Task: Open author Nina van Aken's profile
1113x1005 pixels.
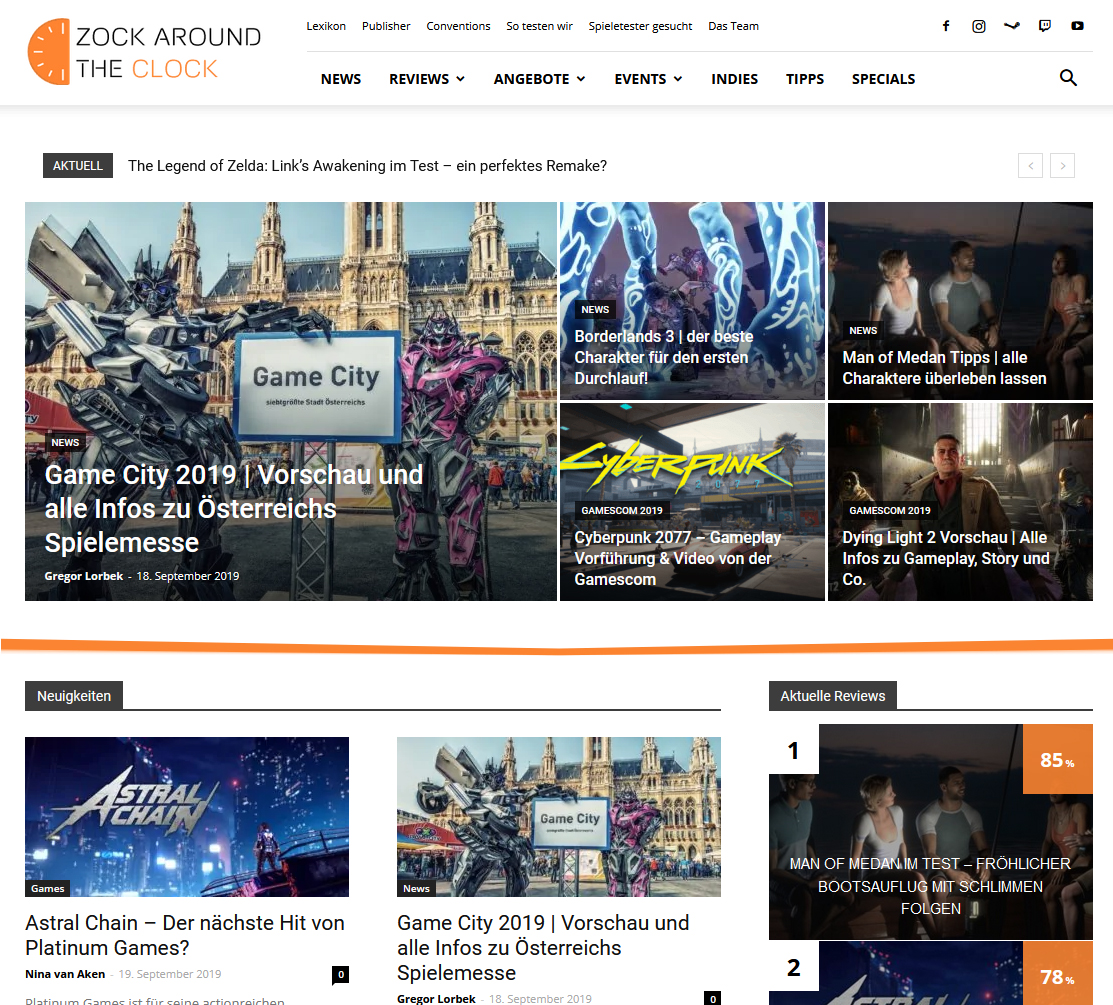Action: (x=65, y=974)
